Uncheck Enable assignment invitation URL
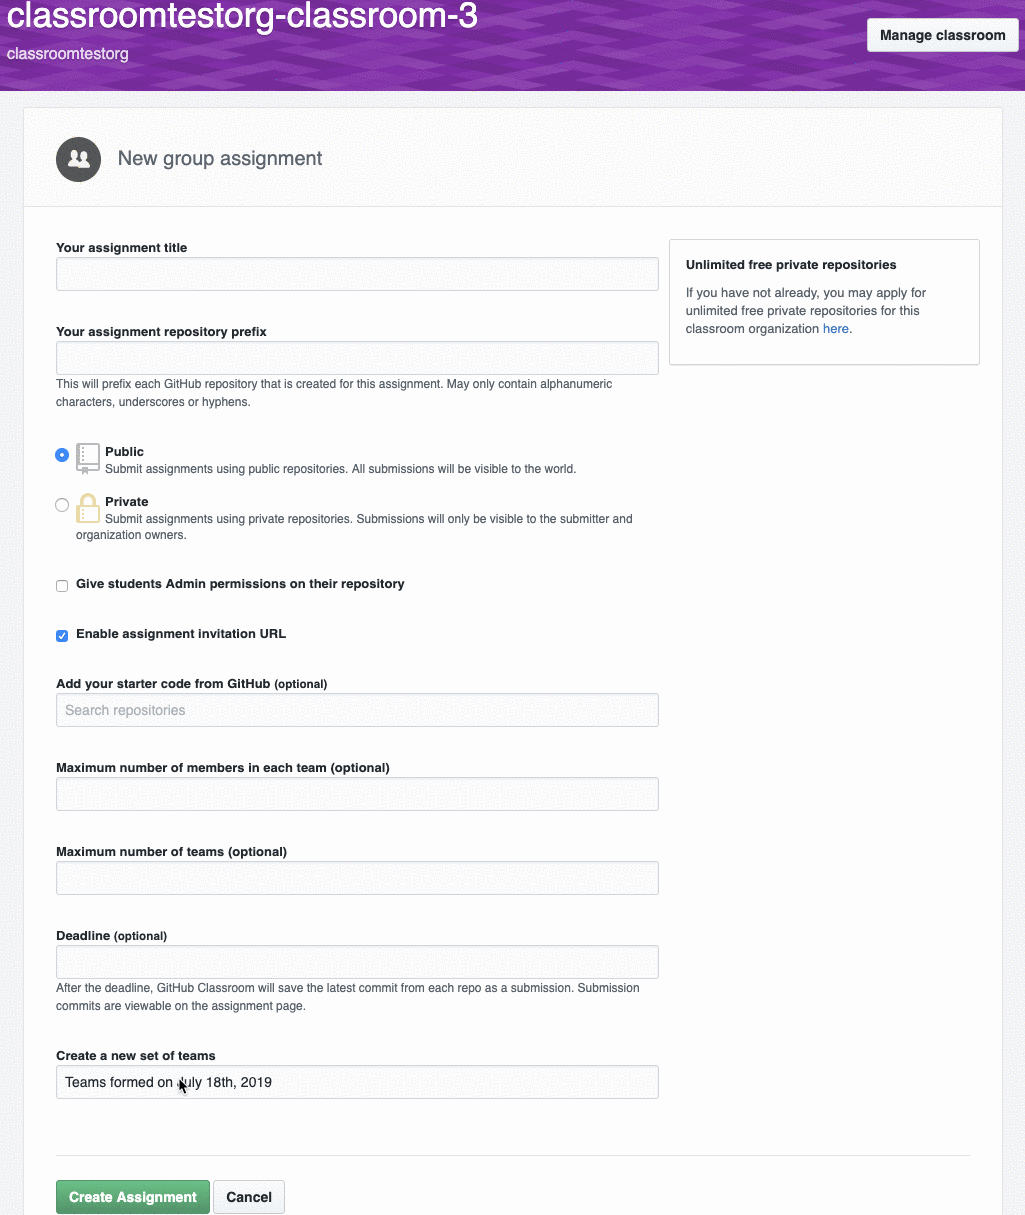 click(62, 636)
